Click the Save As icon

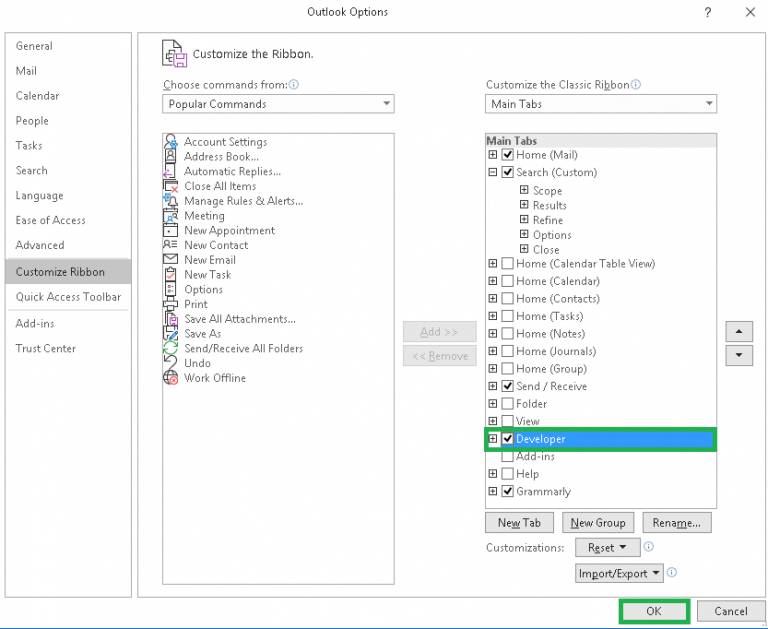click(170, 334)
